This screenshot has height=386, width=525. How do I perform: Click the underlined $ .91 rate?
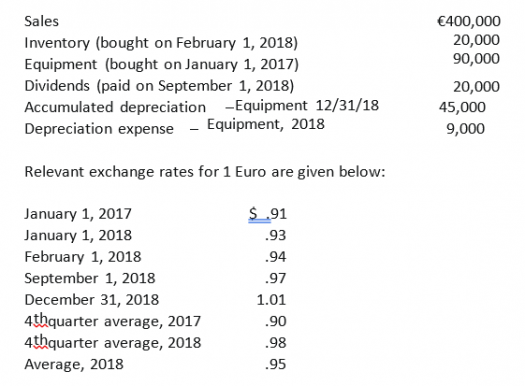(268, 214)
